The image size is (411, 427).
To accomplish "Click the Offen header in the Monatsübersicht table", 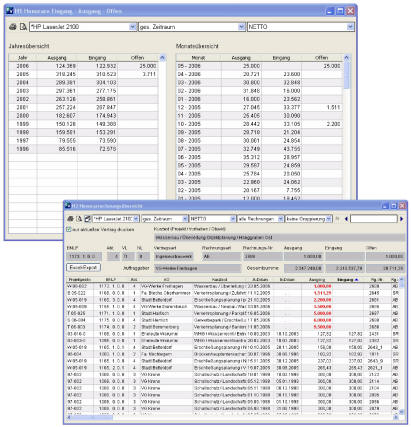I will click(322, 58).
